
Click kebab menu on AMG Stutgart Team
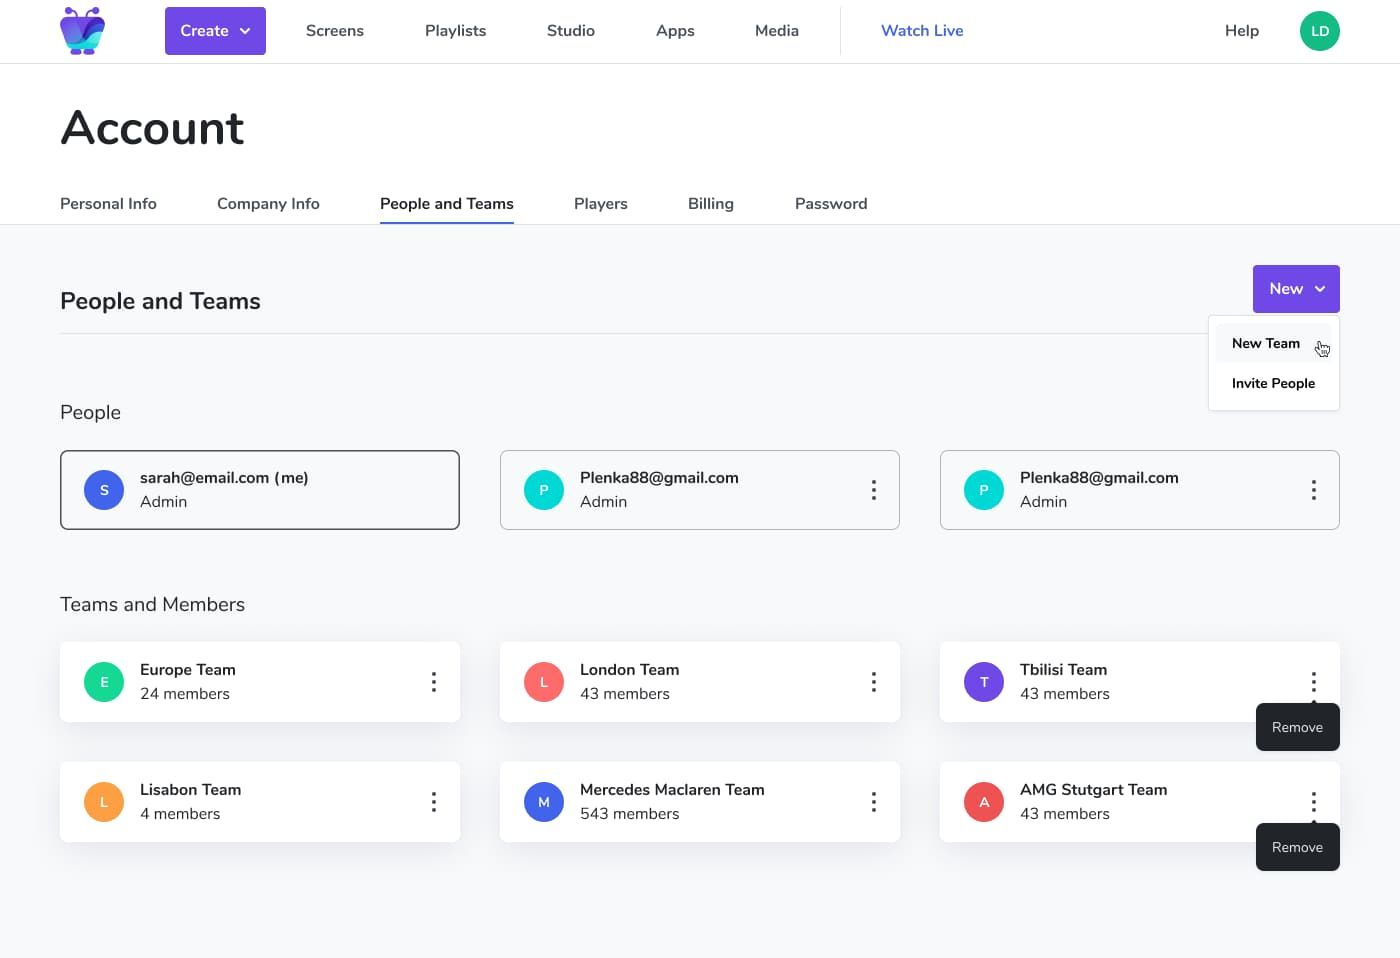pos(1313,801)
